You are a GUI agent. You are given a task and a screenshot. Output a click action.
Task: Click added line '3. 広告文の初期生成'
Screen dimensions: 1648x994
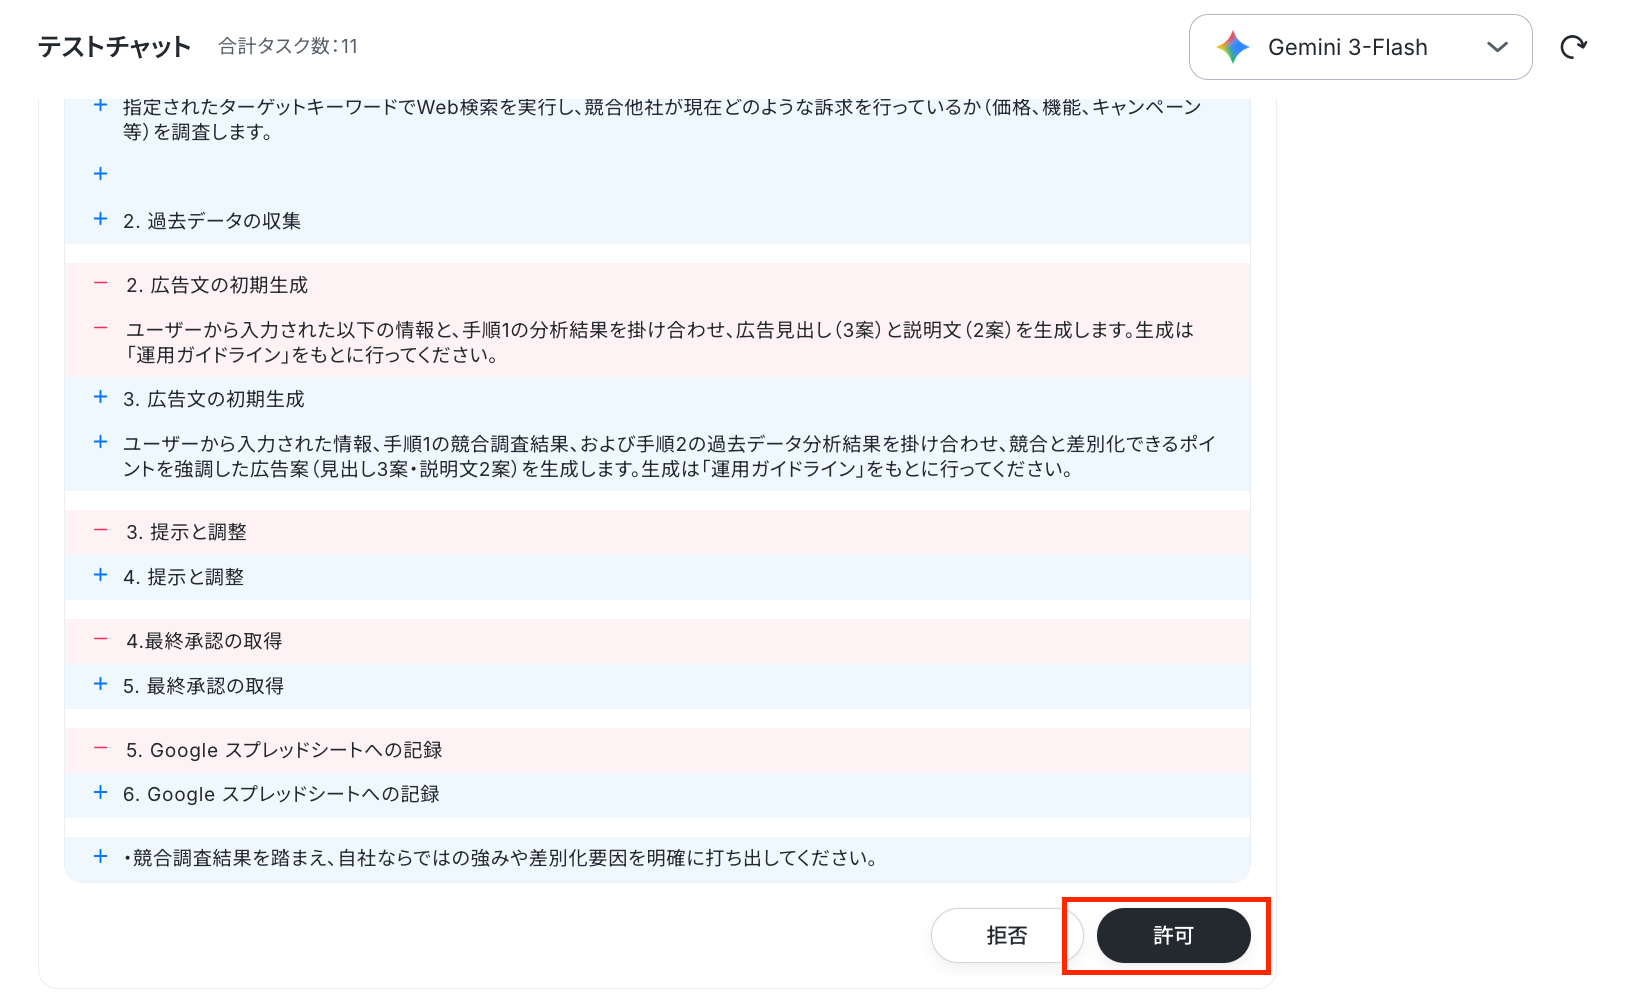(214, 399)
